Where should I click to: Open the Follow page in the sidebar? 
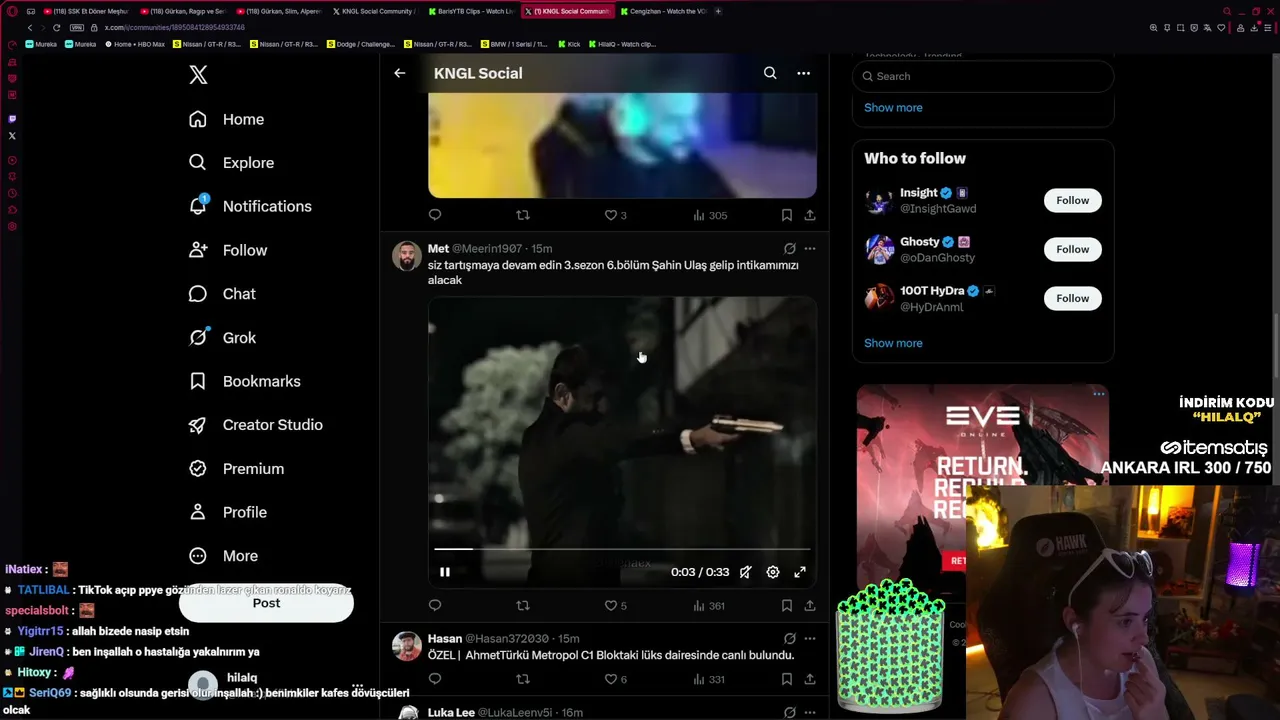(x=228, y=250)
